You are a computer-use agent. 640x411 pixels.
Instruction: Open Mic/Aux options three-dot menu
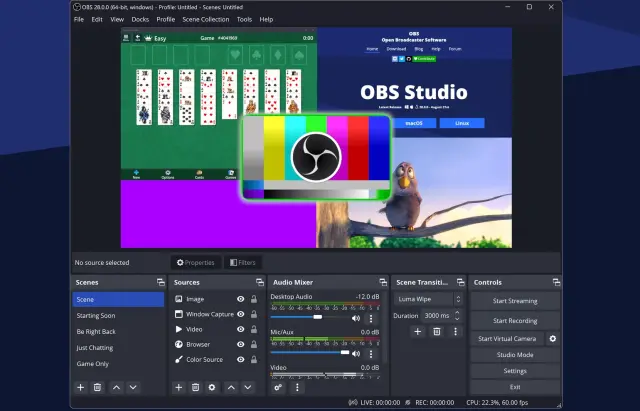tap(371, 352)
